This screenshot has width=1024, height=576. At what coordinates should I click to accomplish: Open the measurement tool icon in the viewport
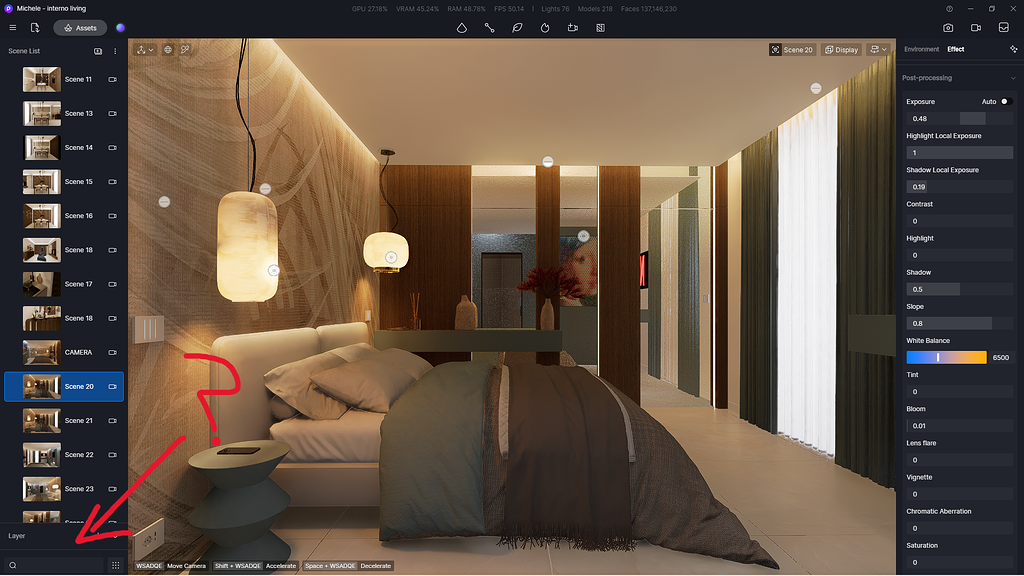(186, 49)
